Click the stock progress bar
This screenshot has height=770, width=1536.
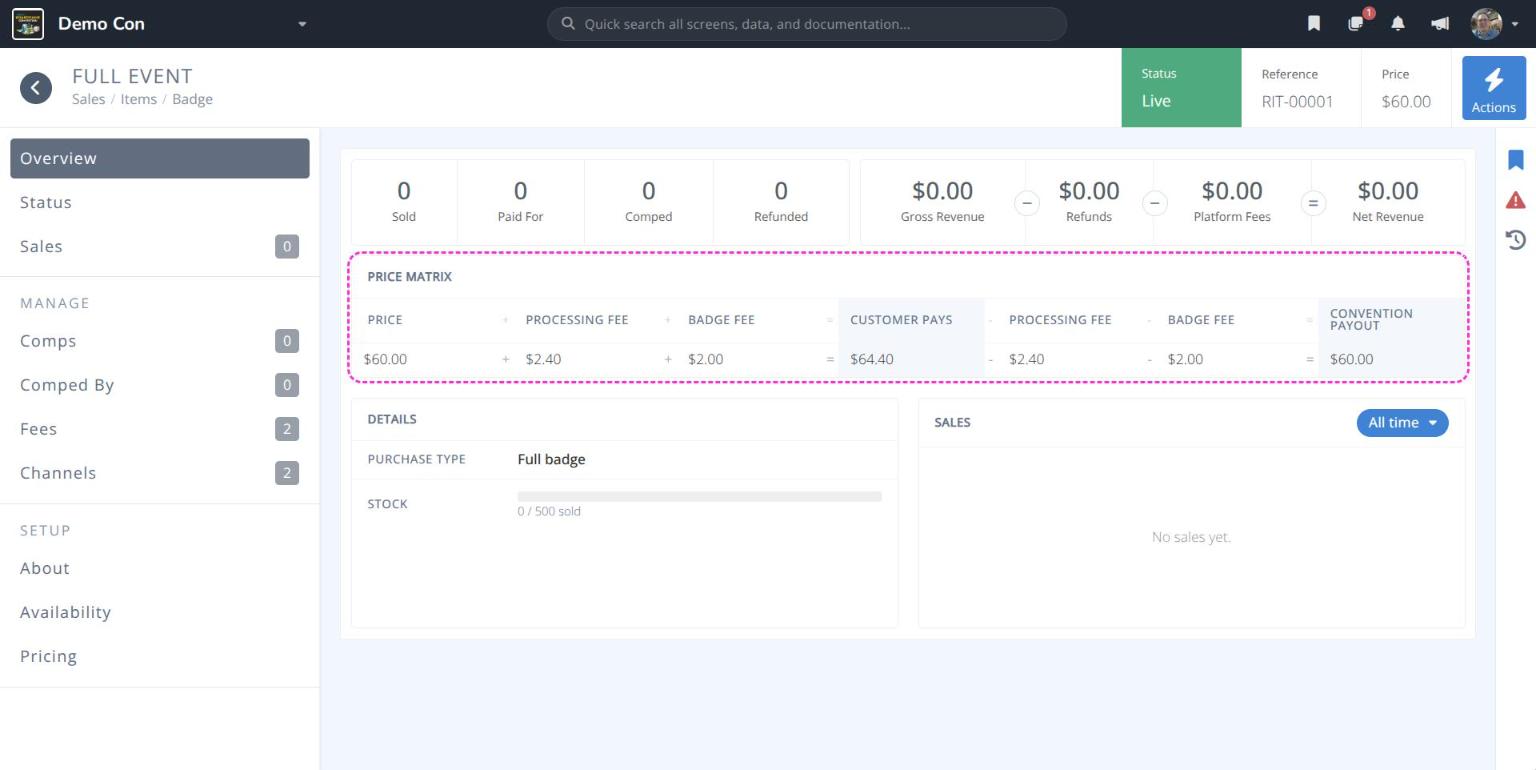(699, 496)
